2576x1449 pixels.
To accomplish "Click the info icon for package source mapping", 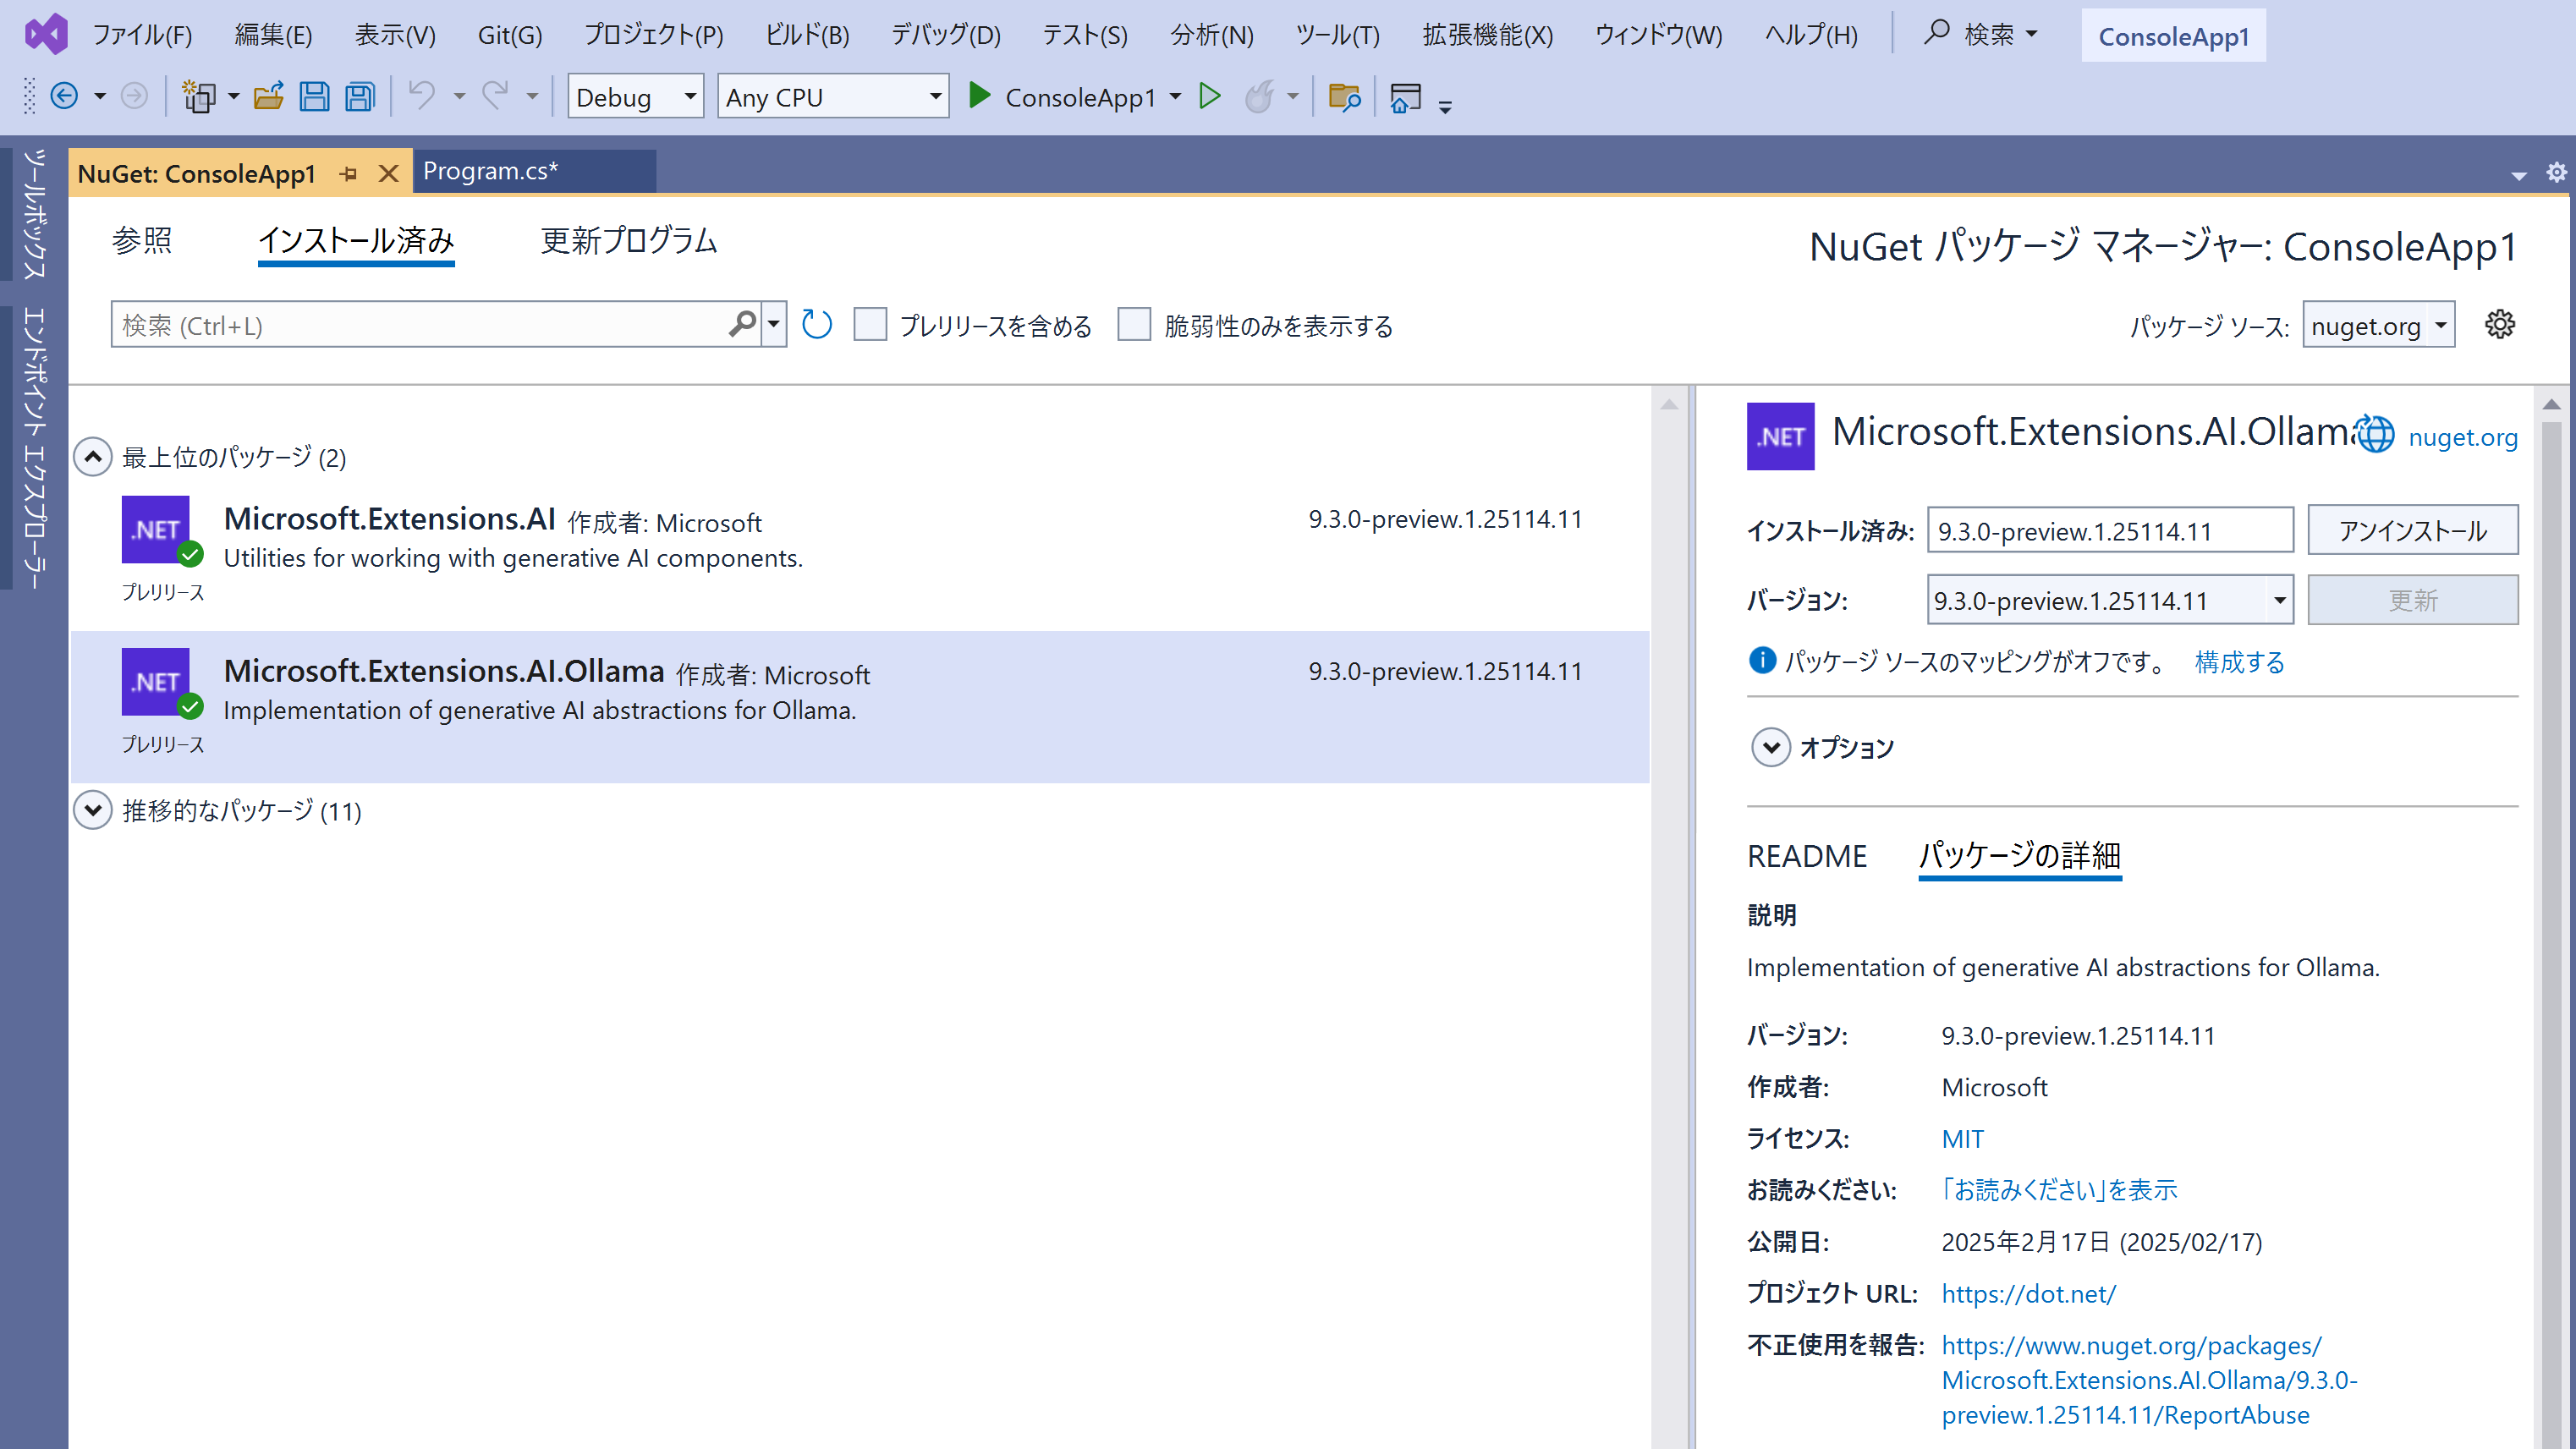I will 1762,660.
